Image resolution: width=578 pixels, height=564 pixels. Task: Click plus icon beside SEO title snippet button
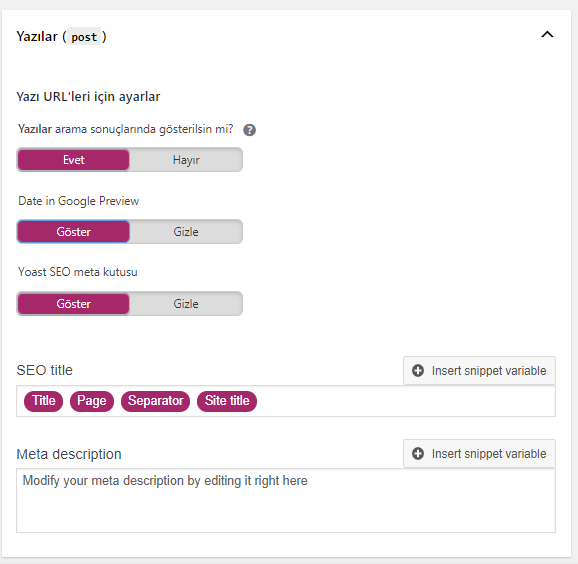point(418,370)
